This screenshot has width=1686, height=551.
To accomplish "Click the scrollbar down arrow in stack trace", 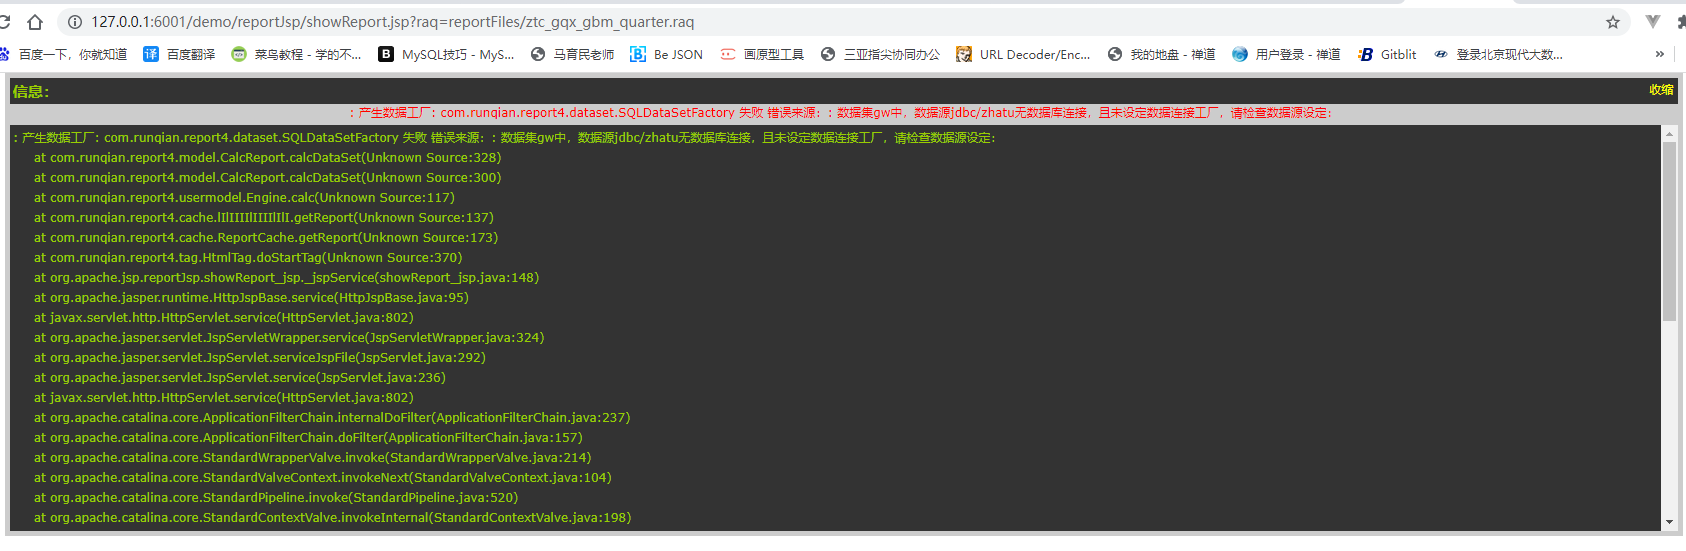I will point(1669,521).
